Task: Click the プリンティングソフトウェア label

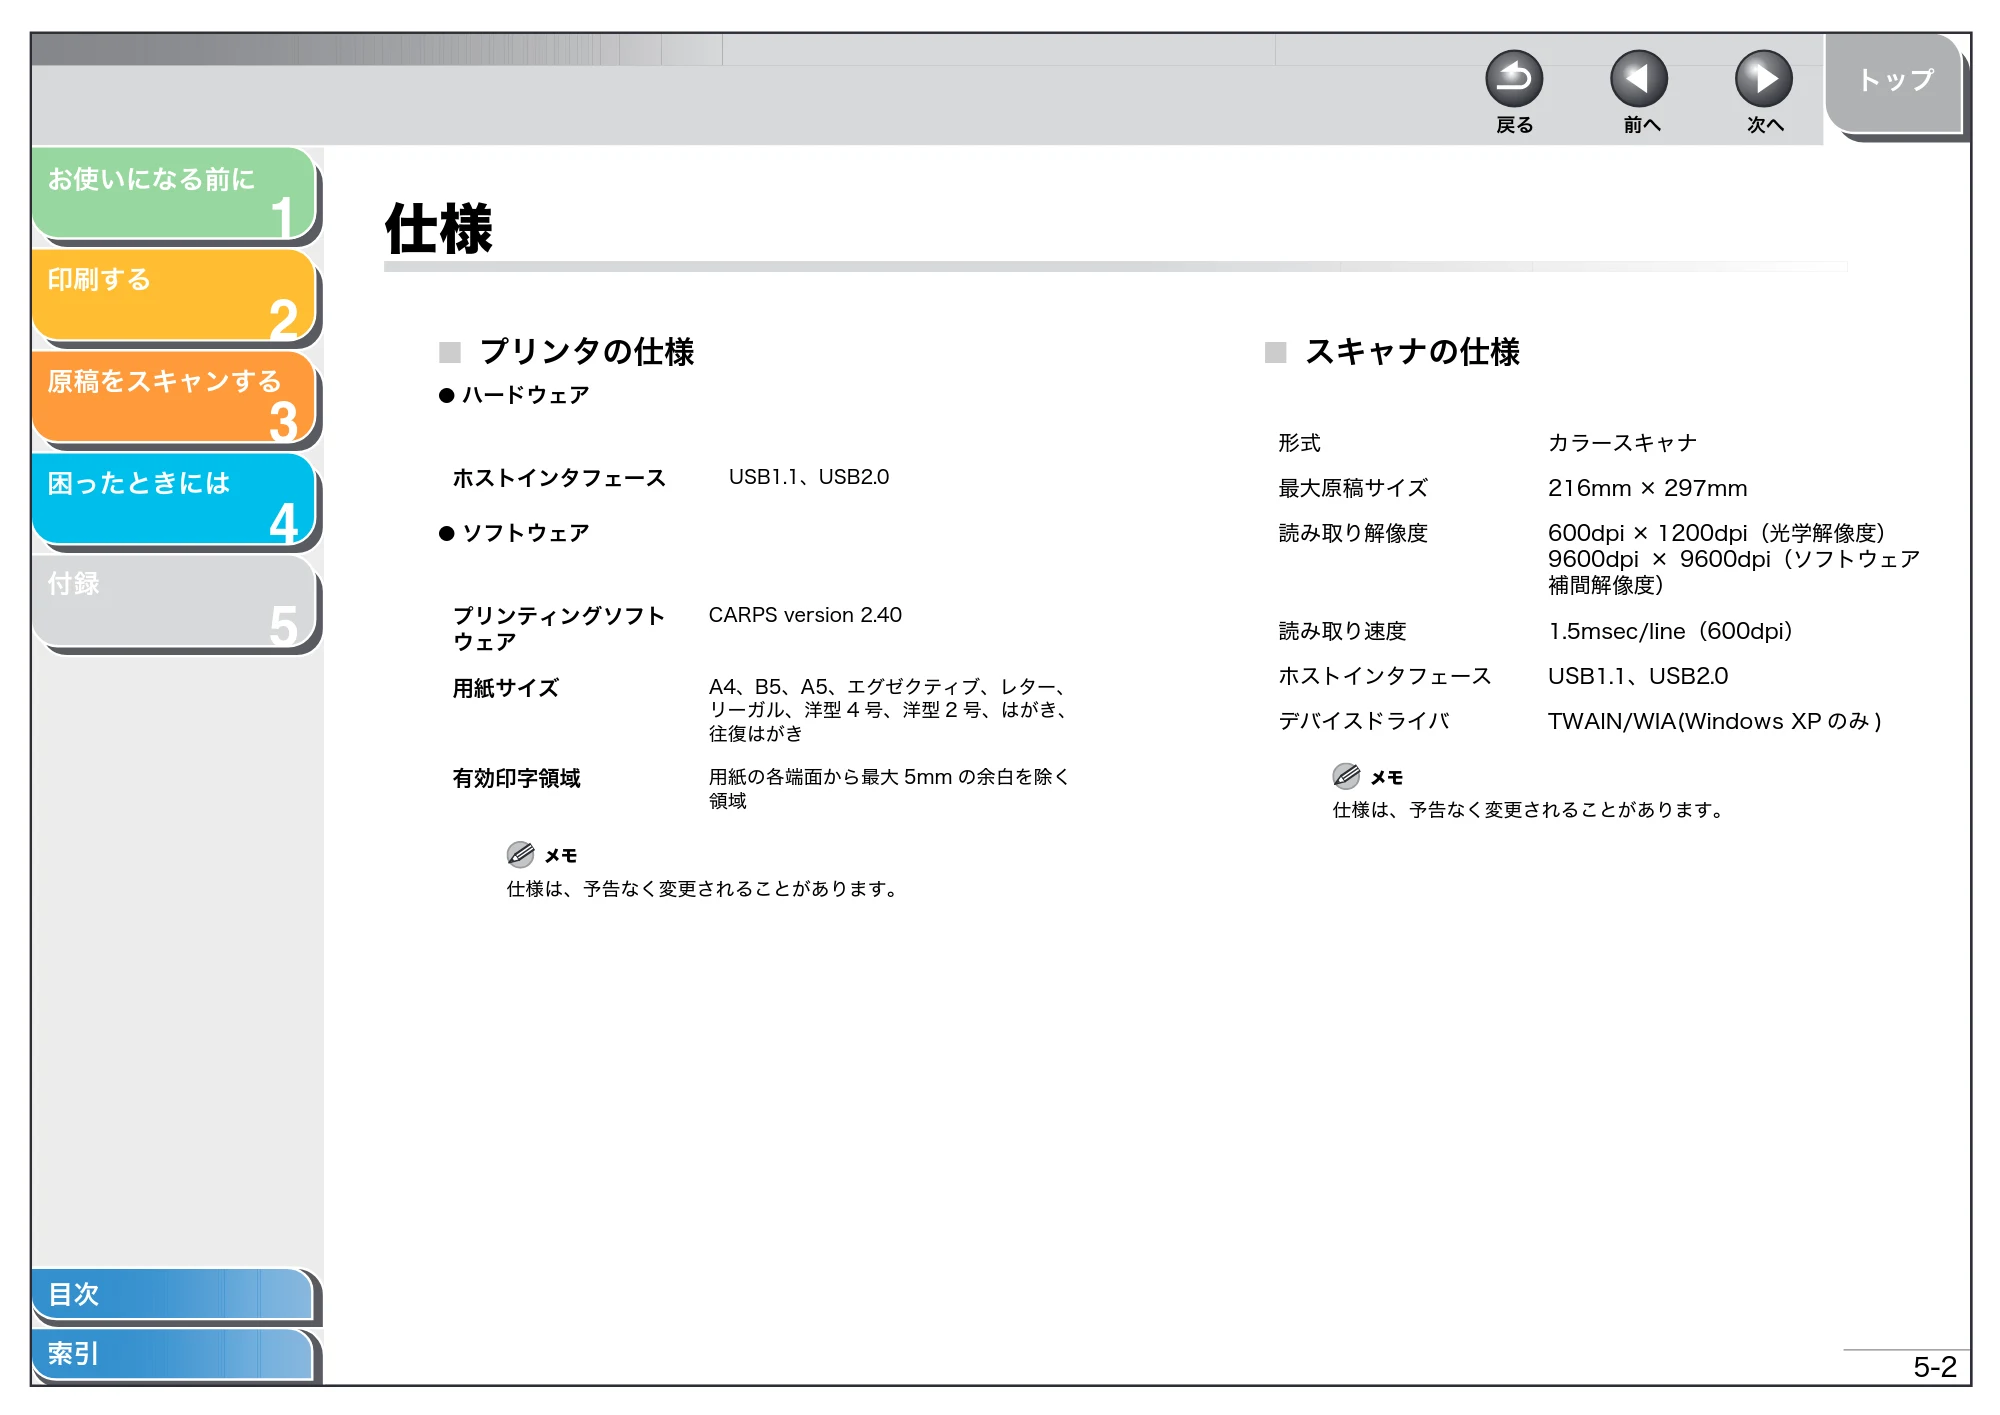Action: (558, 628)
